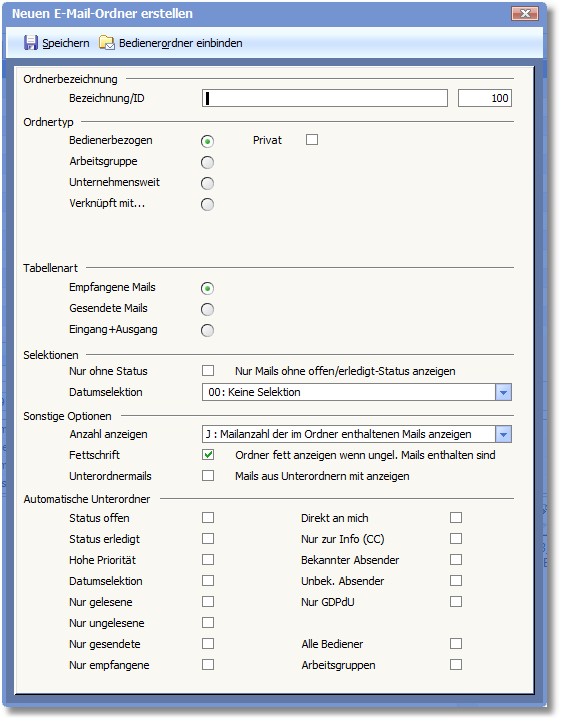Check the Alle Bediener checkbox
This screenshot has width=561, height=721.
click(456, 643)
